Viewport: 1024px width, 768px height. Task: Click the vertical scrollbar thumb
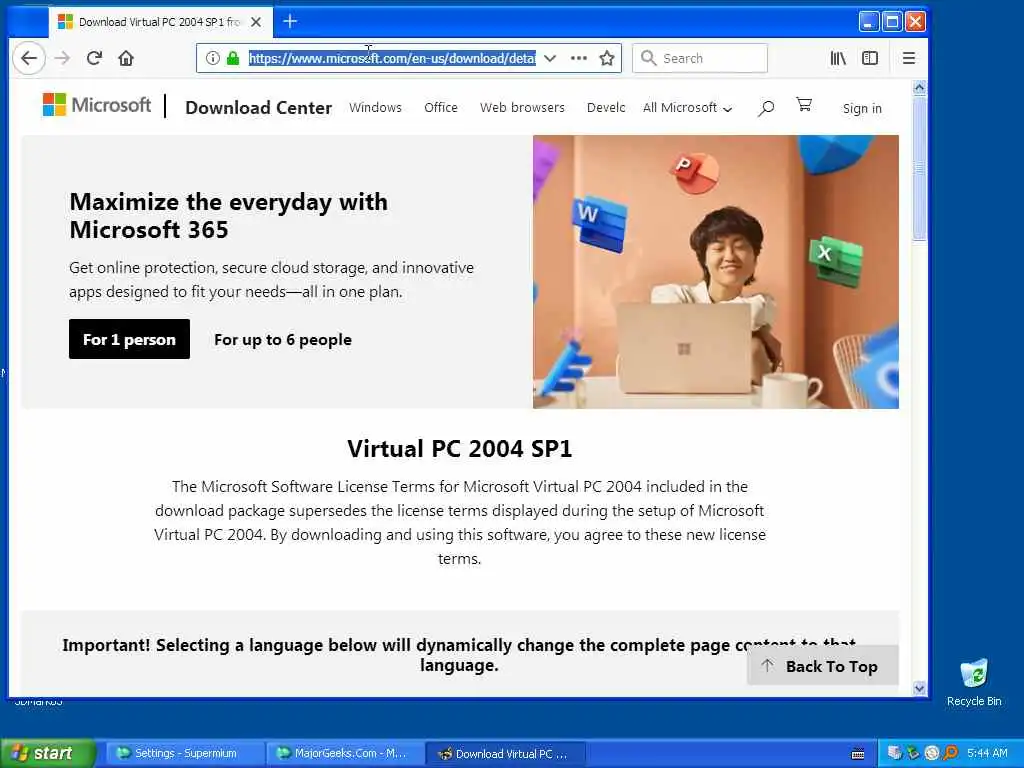920,168
